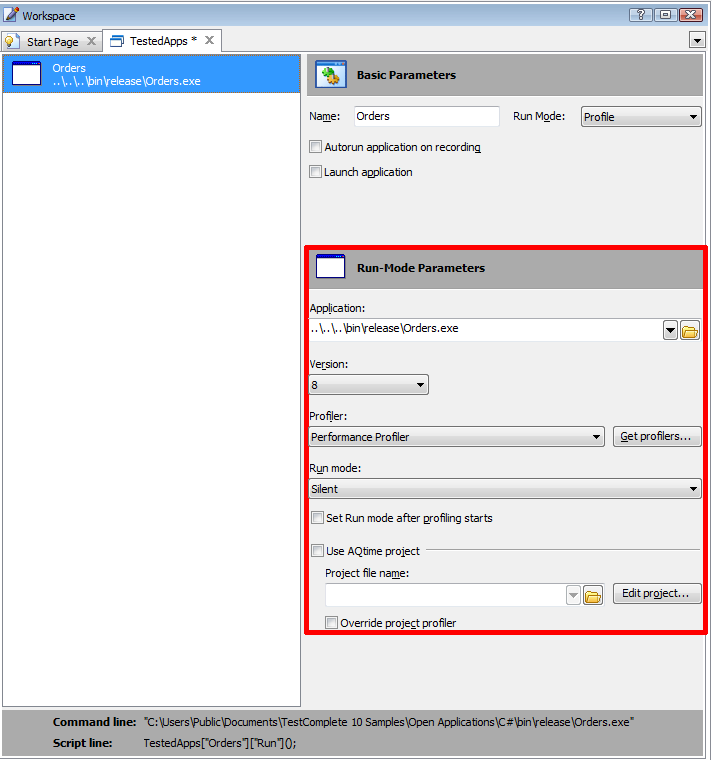Open the Run Mode Profile dropdown
The height and width of the screenshot is (760, 712).
(641, 117)
